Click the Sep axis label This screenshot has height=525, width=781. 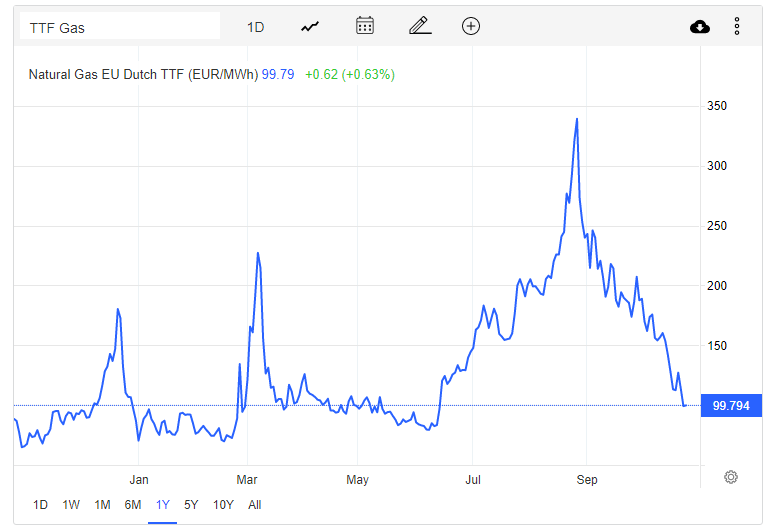(587, 480)
